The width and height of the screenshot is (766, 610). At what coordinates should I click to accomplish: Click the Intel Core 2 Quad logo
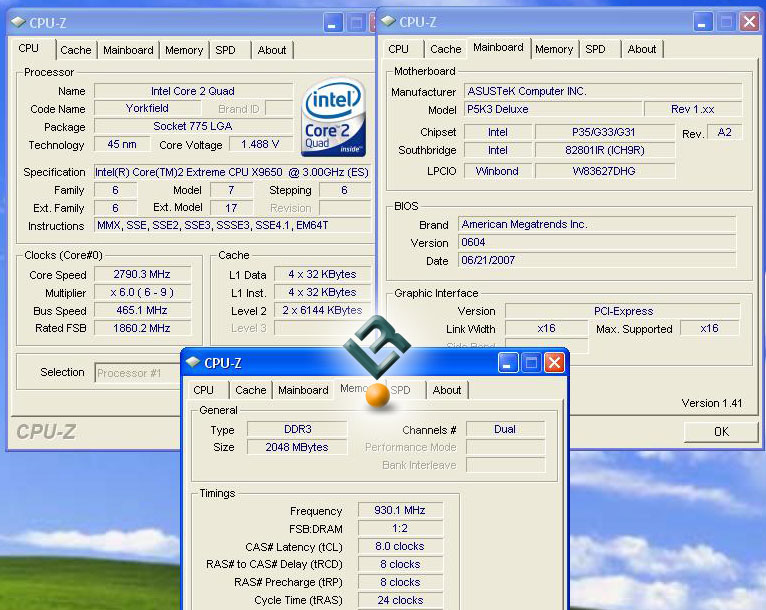point(334,119)
